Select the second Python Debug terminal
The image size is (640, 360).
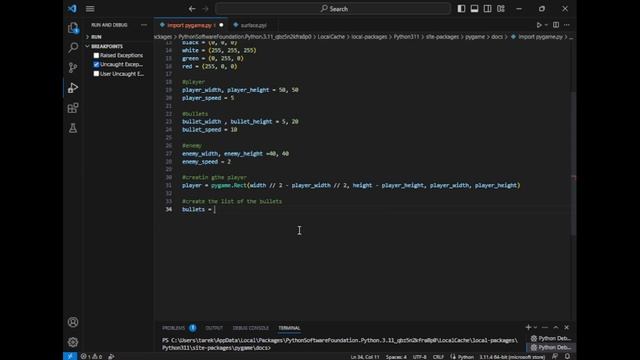point(551,347)
